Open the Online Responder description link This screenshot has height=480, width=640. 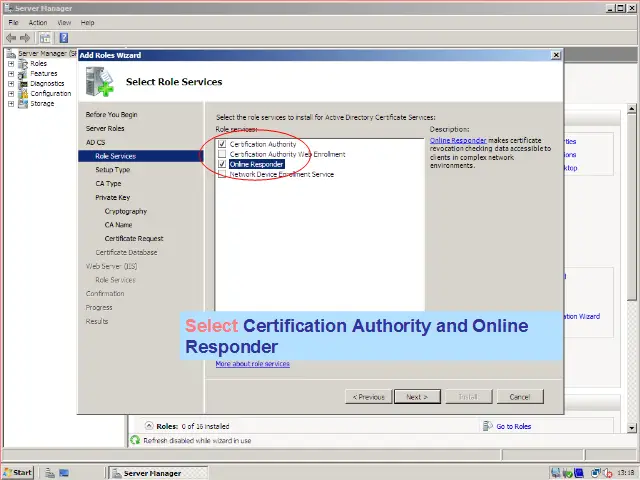pos(458,141)
